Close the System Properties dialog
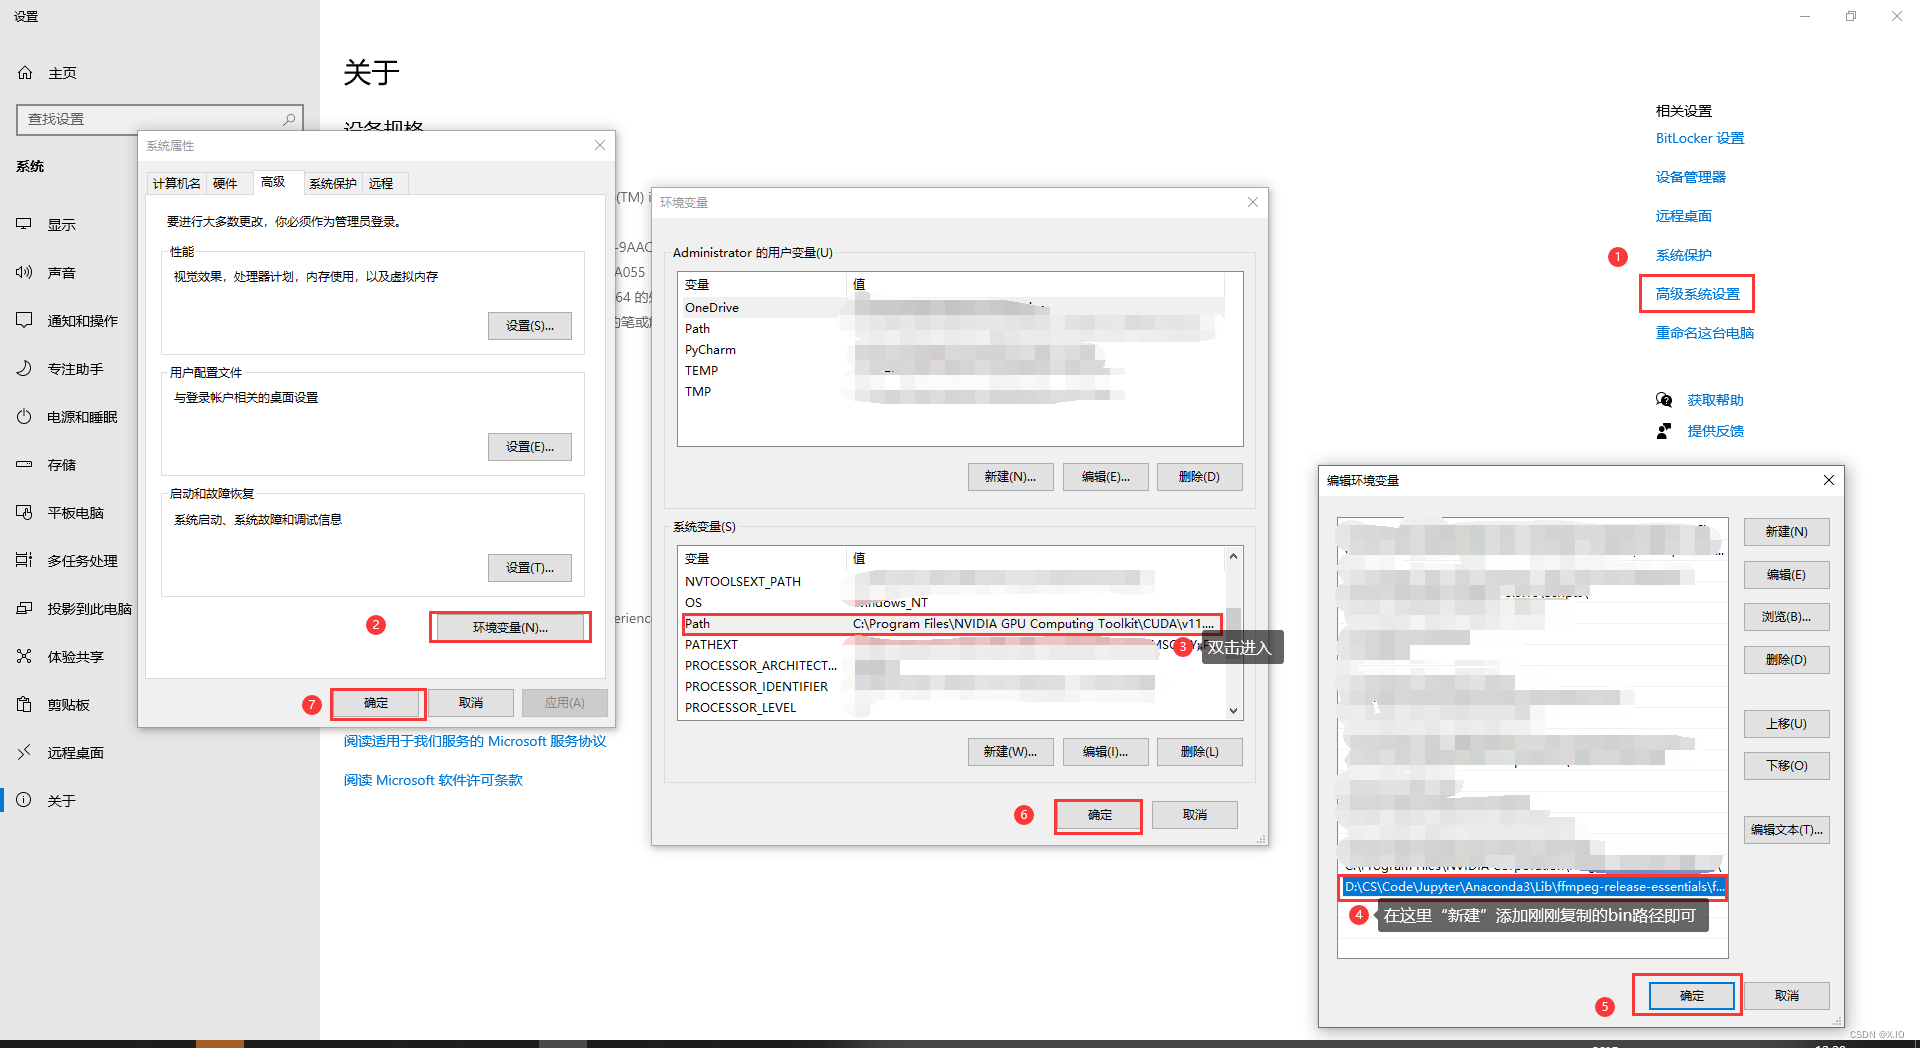The image size is (1920, 1048). pos(600,145)
